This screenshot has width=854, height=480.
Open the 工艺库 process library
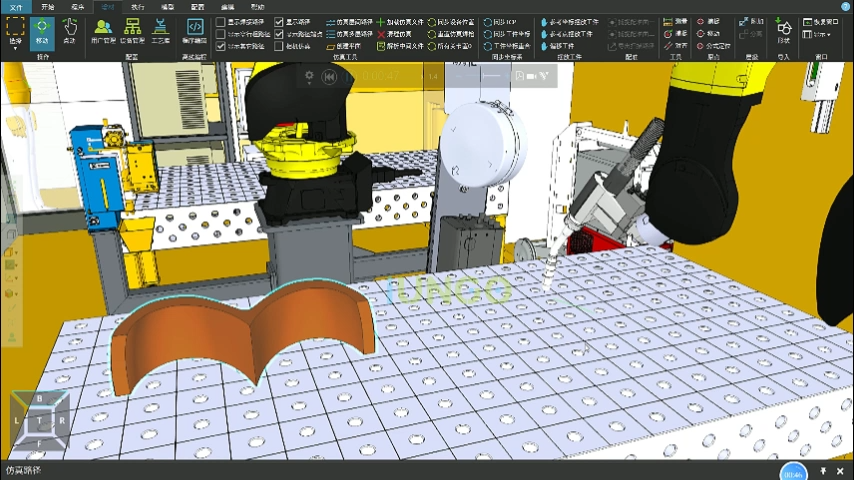[x=160, y=32]
